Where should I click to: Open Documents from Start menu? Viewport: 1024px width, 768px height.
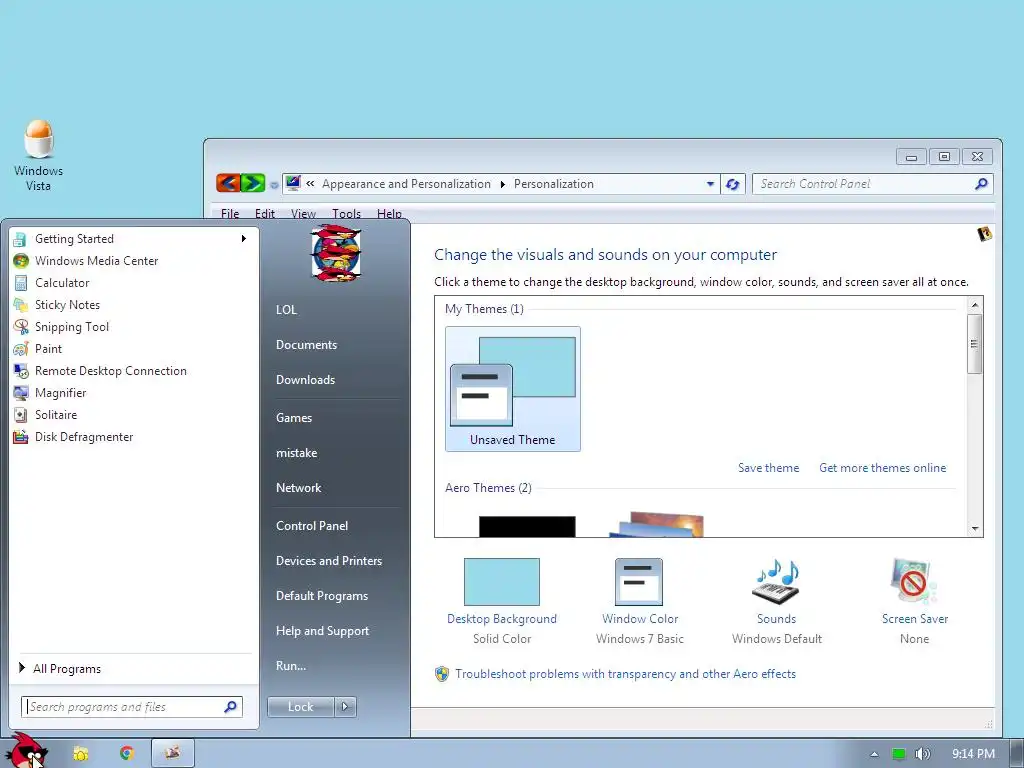point(306,345)
